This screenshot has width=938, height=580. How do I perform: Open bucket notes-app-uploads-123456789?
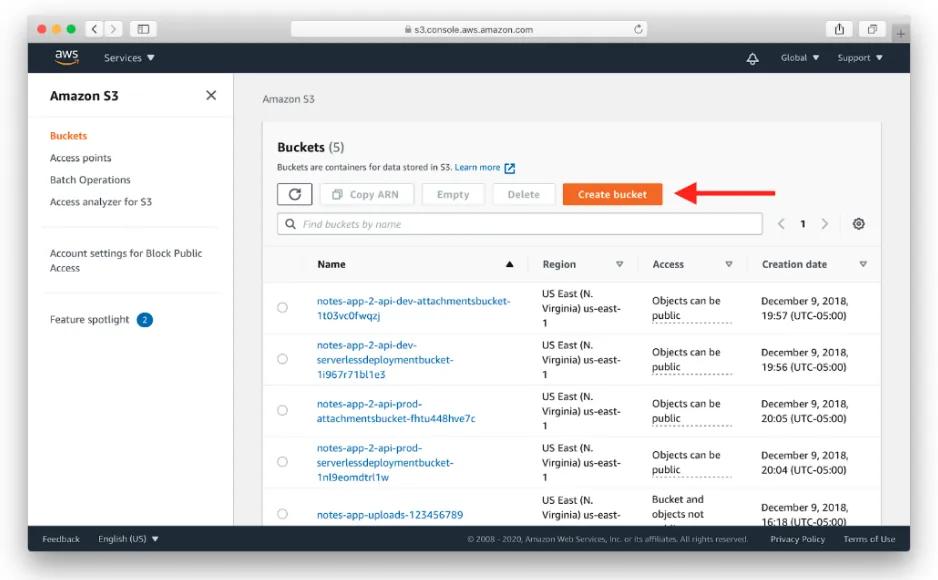(389, 515)
